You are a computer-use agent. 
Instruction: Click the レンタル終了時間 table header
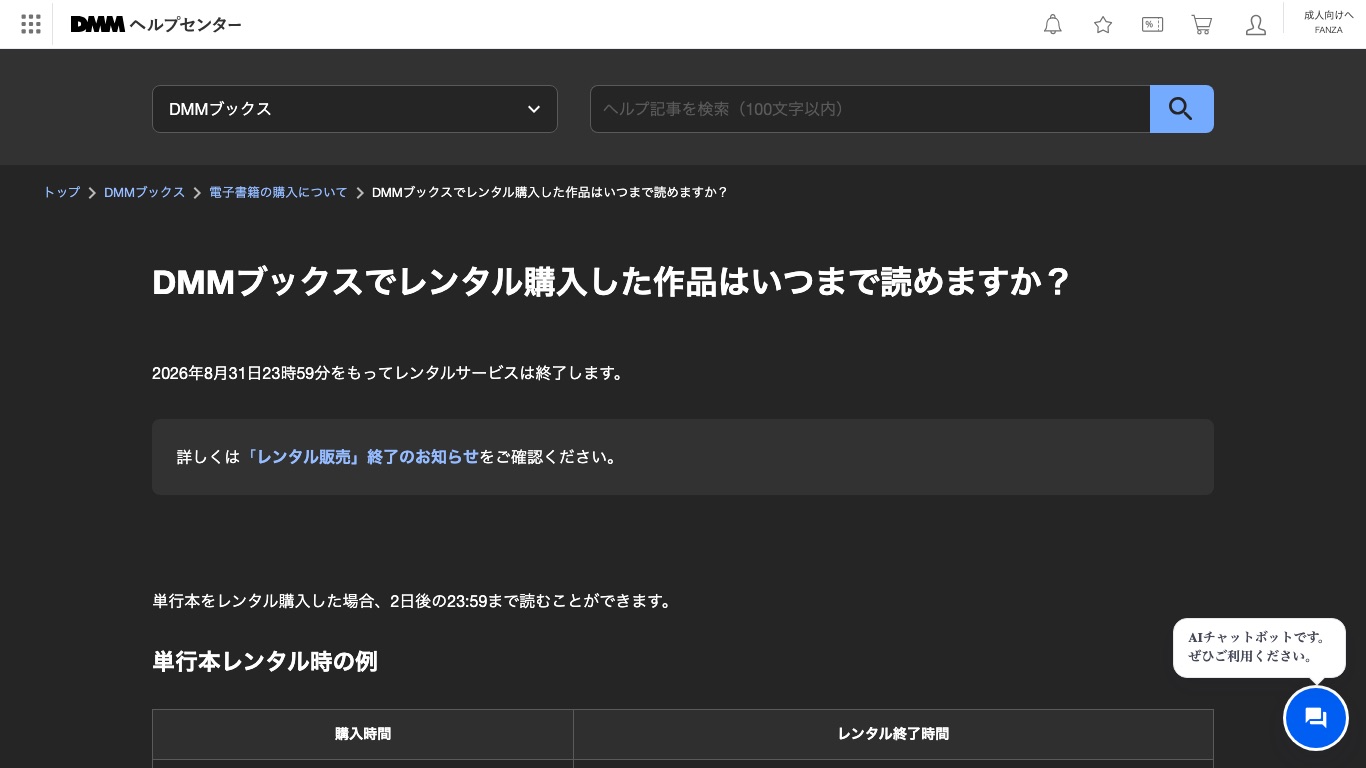tap(893, 734)
